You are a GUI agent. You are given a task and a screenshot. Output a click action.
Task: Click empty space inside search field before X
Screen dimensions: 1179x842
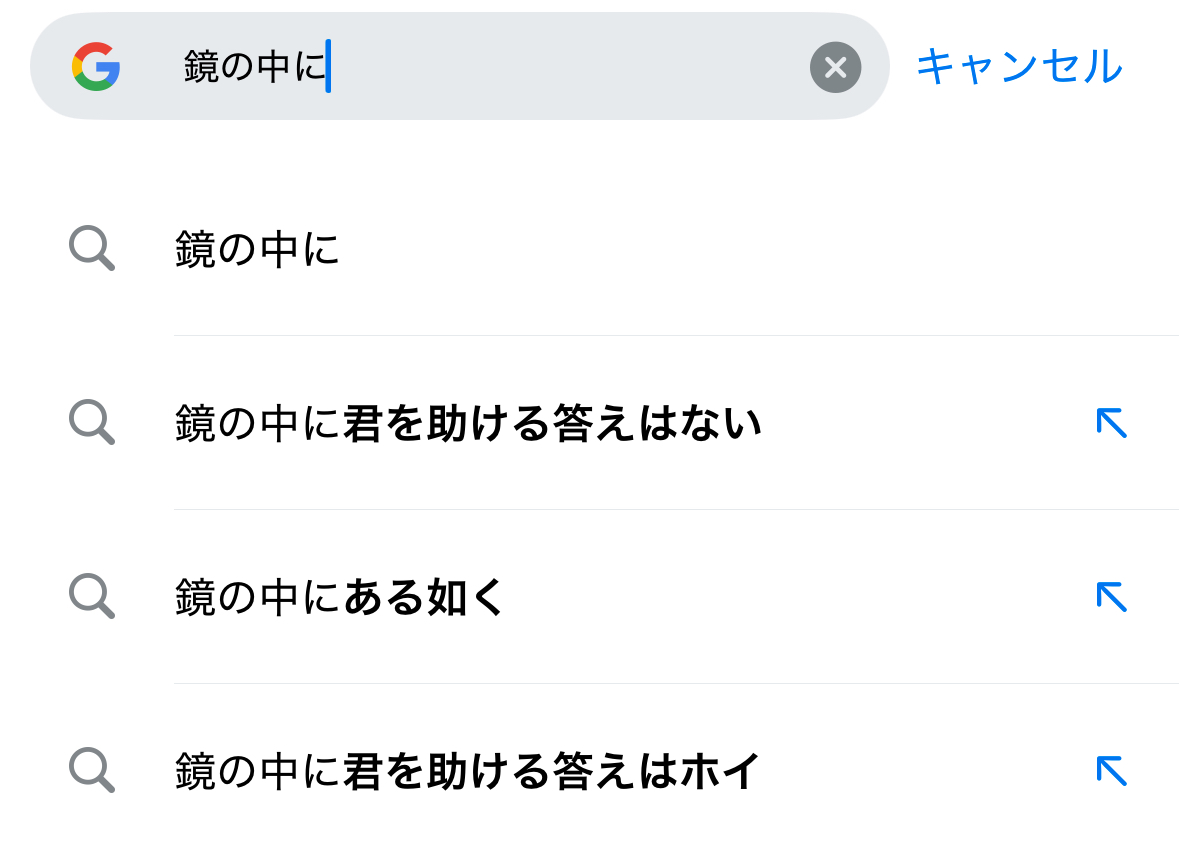coord(570,67)
